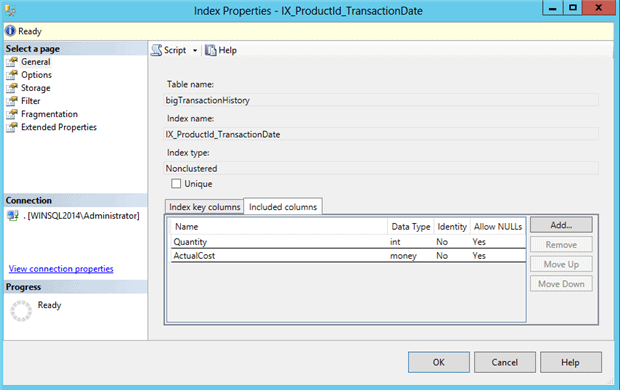Click the Cancel button
The height and width of the screenshot is (390, 620).
click(x=505, y=362)
